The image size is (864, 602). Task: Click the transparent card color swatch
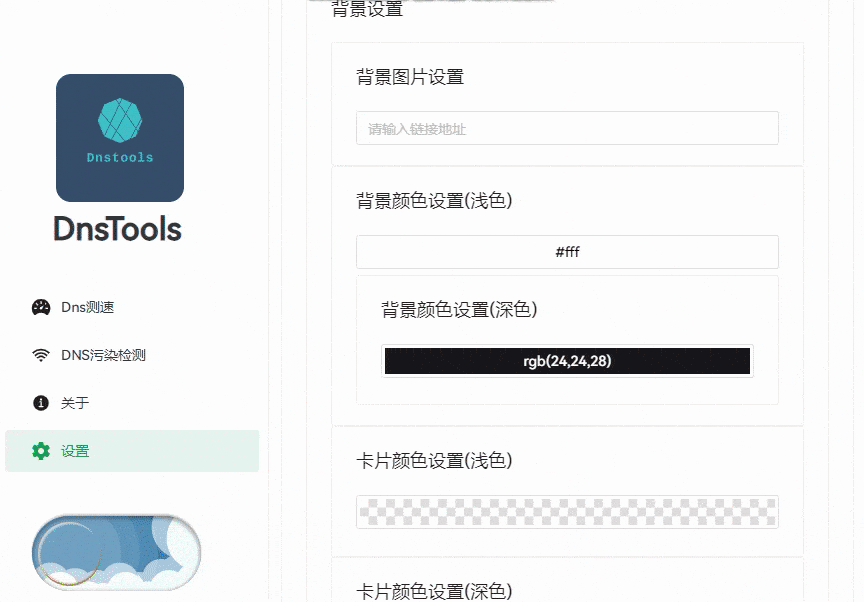tap(567, 512)
